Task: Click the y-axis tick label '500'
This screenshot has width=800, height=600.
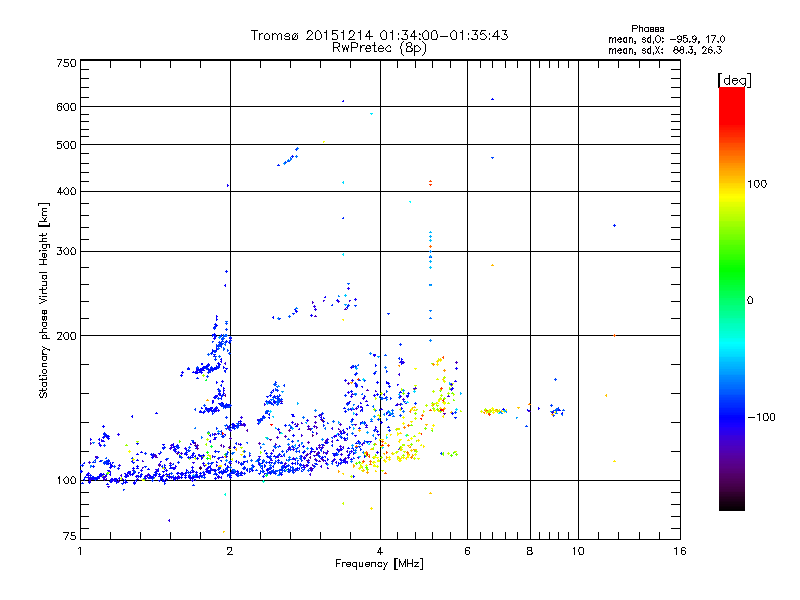Action: (66, 145)
